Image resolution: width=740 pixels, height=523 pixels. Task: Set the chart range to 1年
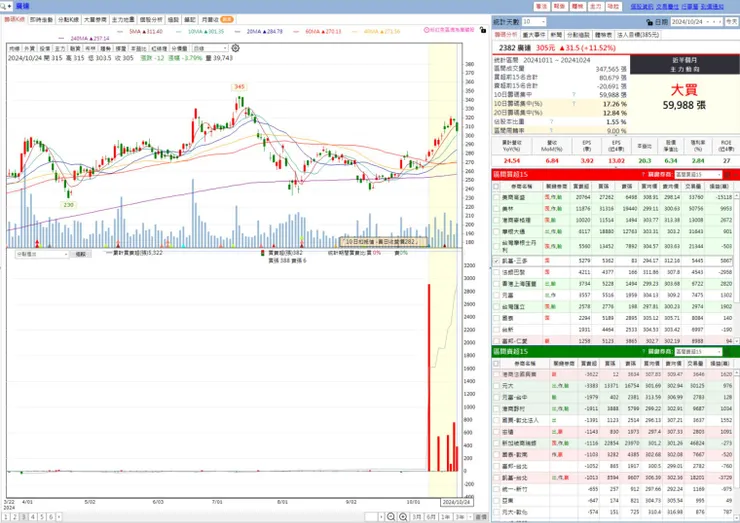point(445,517)
